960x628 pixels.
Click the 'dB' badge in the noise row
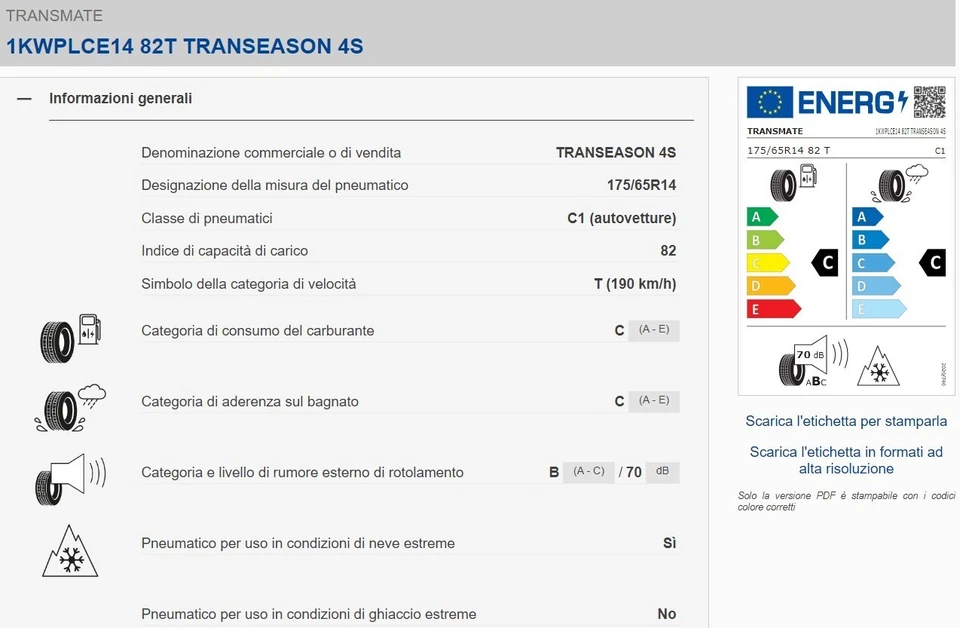click(x=662, y=471)
